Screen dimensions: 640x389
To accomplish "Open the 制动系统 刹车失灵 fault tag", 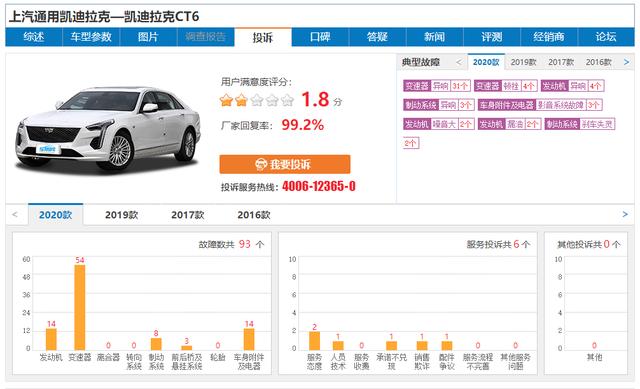I will pos(580,124).
